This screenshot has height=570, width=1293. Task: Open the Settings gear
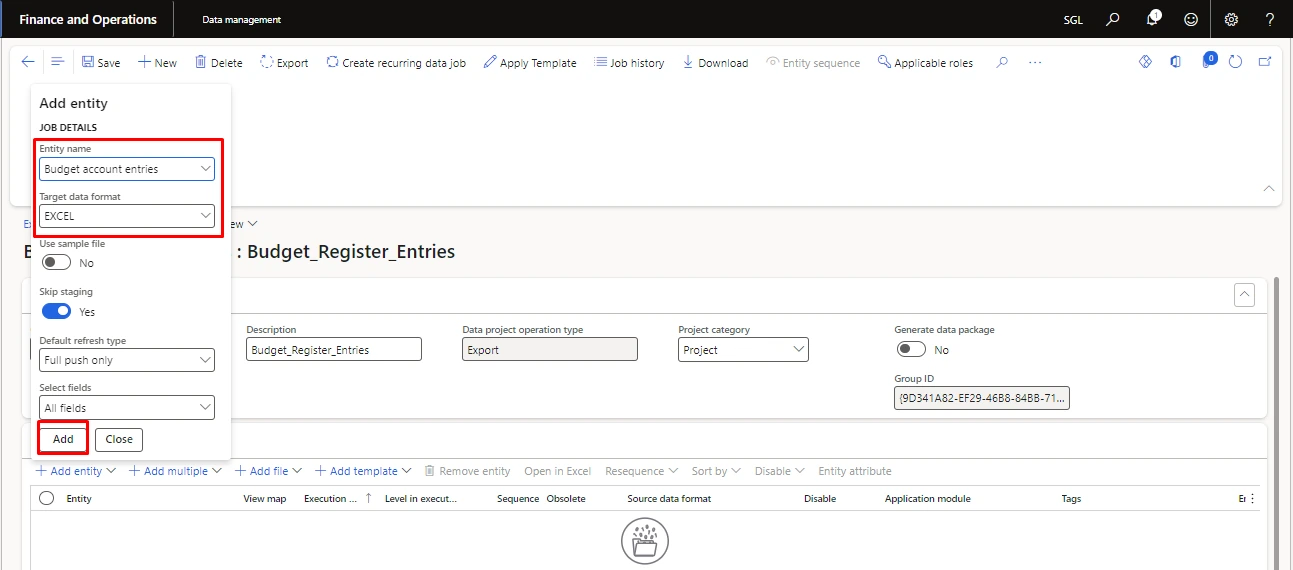coord(1231,19)
